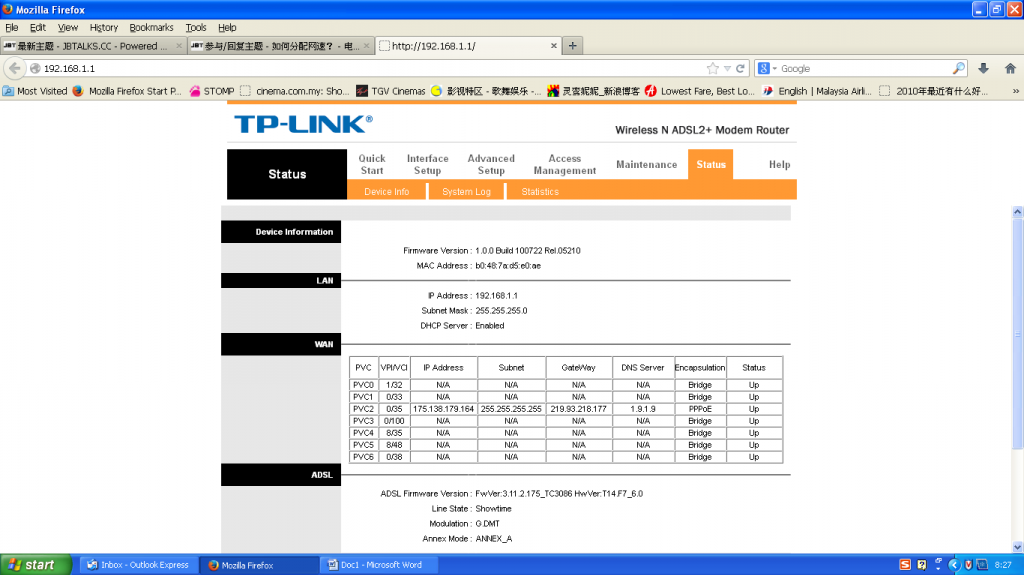Click the page scrollbar down arrow
Screen dimensions: 1024x575
(1017, 547)
